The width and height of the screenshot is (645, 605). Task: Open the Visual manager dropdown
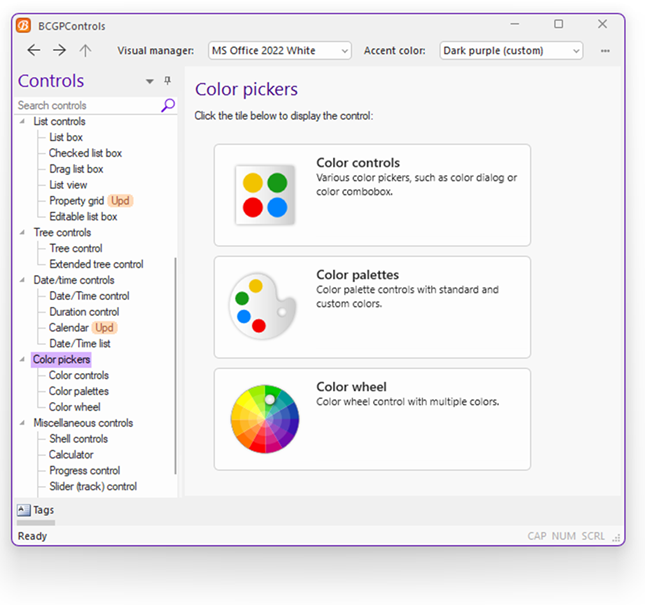pos(279,50)
